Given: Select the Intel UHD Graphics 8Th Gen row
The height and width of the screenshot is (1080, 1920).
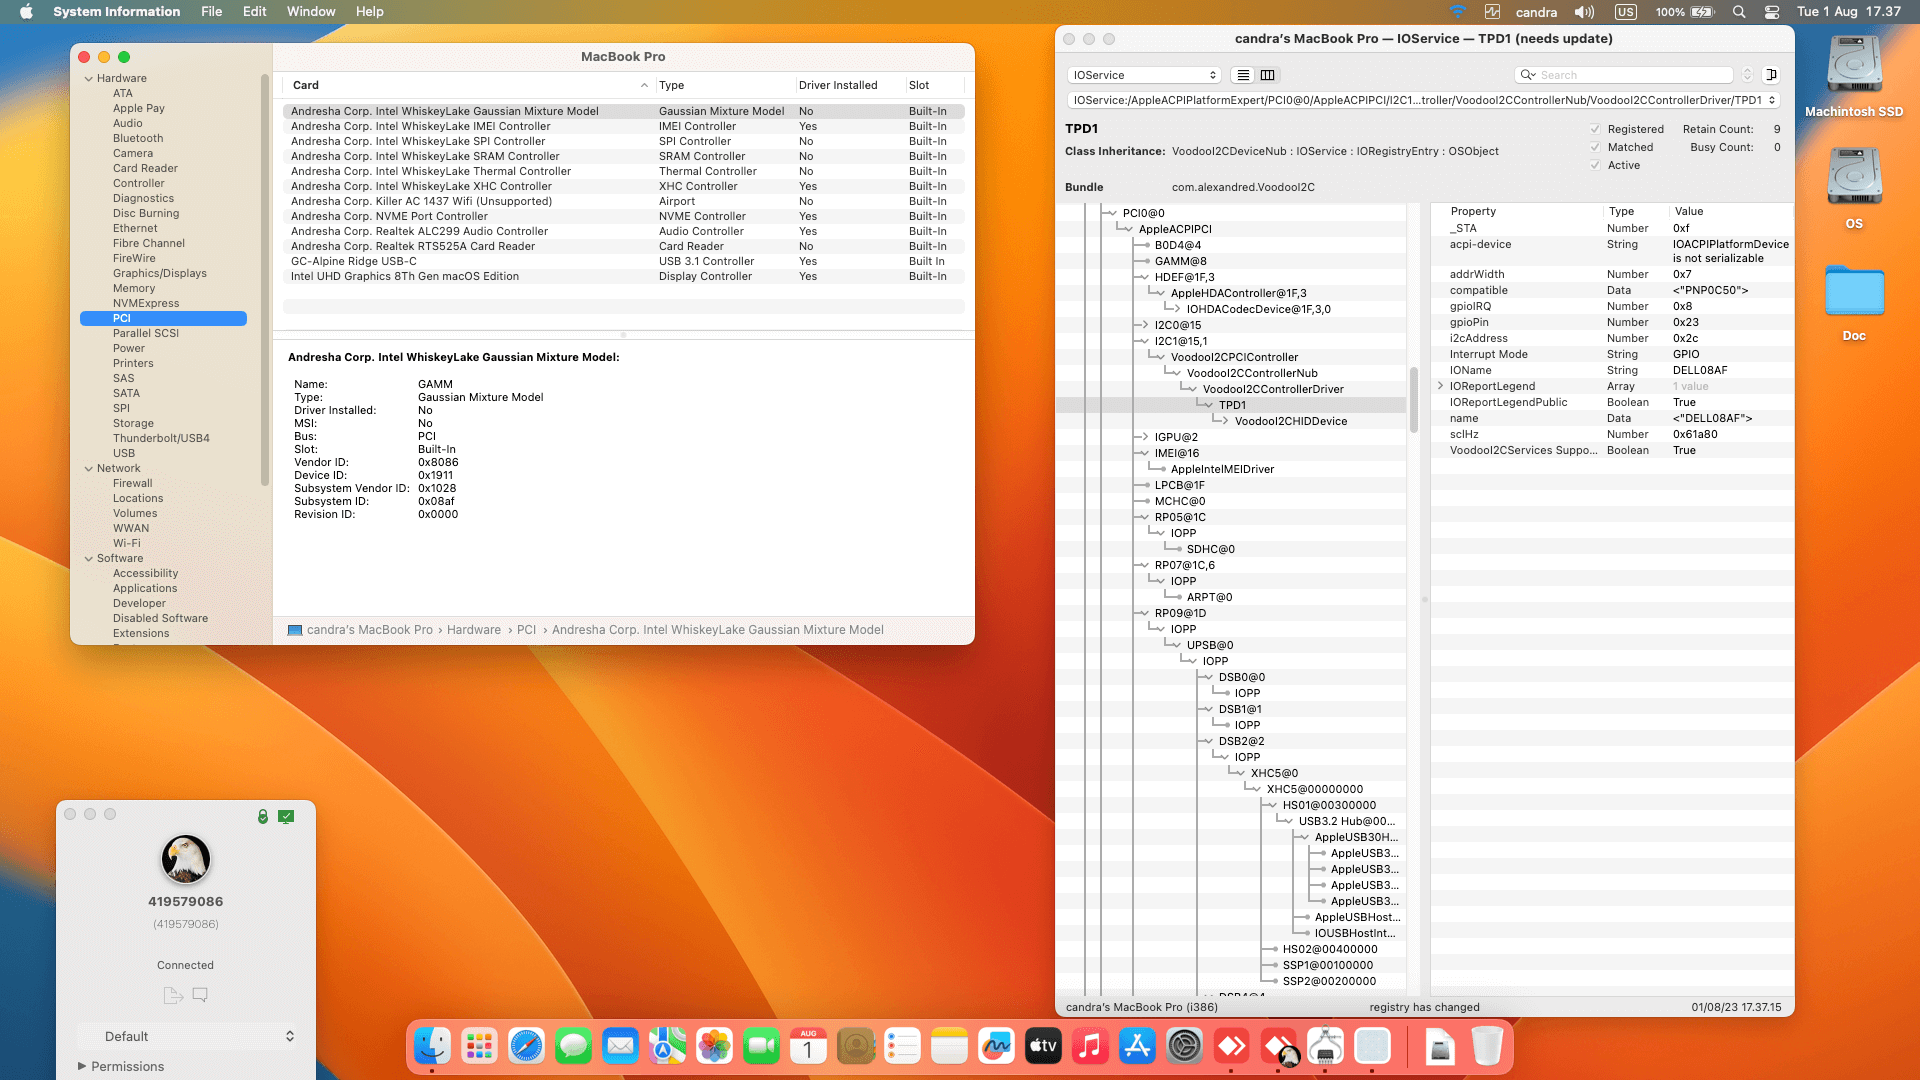Looking at the screenshot, I should click(x=623, y=276).
